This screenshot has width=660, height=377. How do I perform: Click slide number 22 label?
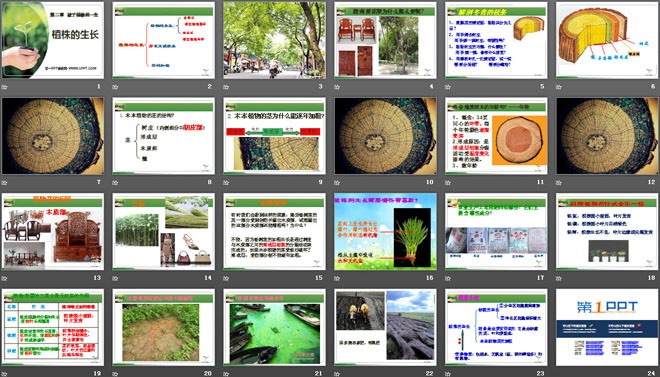[429, 373]
